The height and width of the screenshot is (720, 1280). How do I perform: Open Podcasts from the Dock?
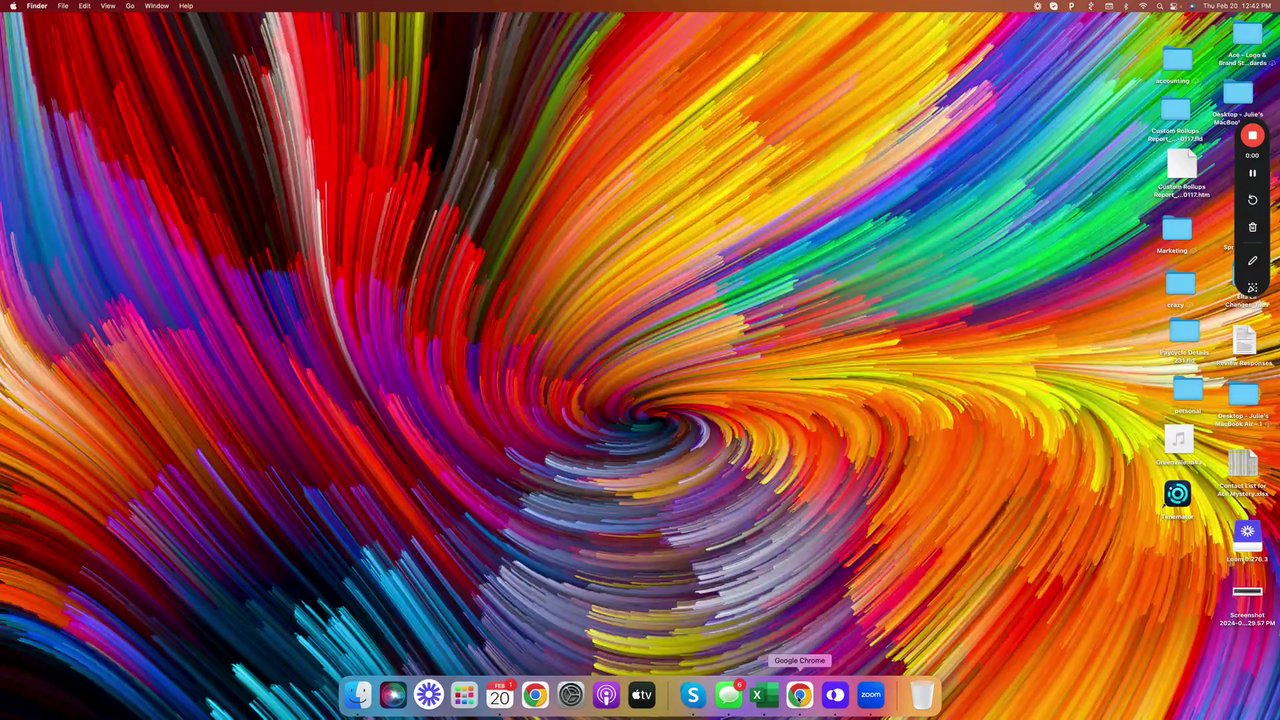[606, 694]
